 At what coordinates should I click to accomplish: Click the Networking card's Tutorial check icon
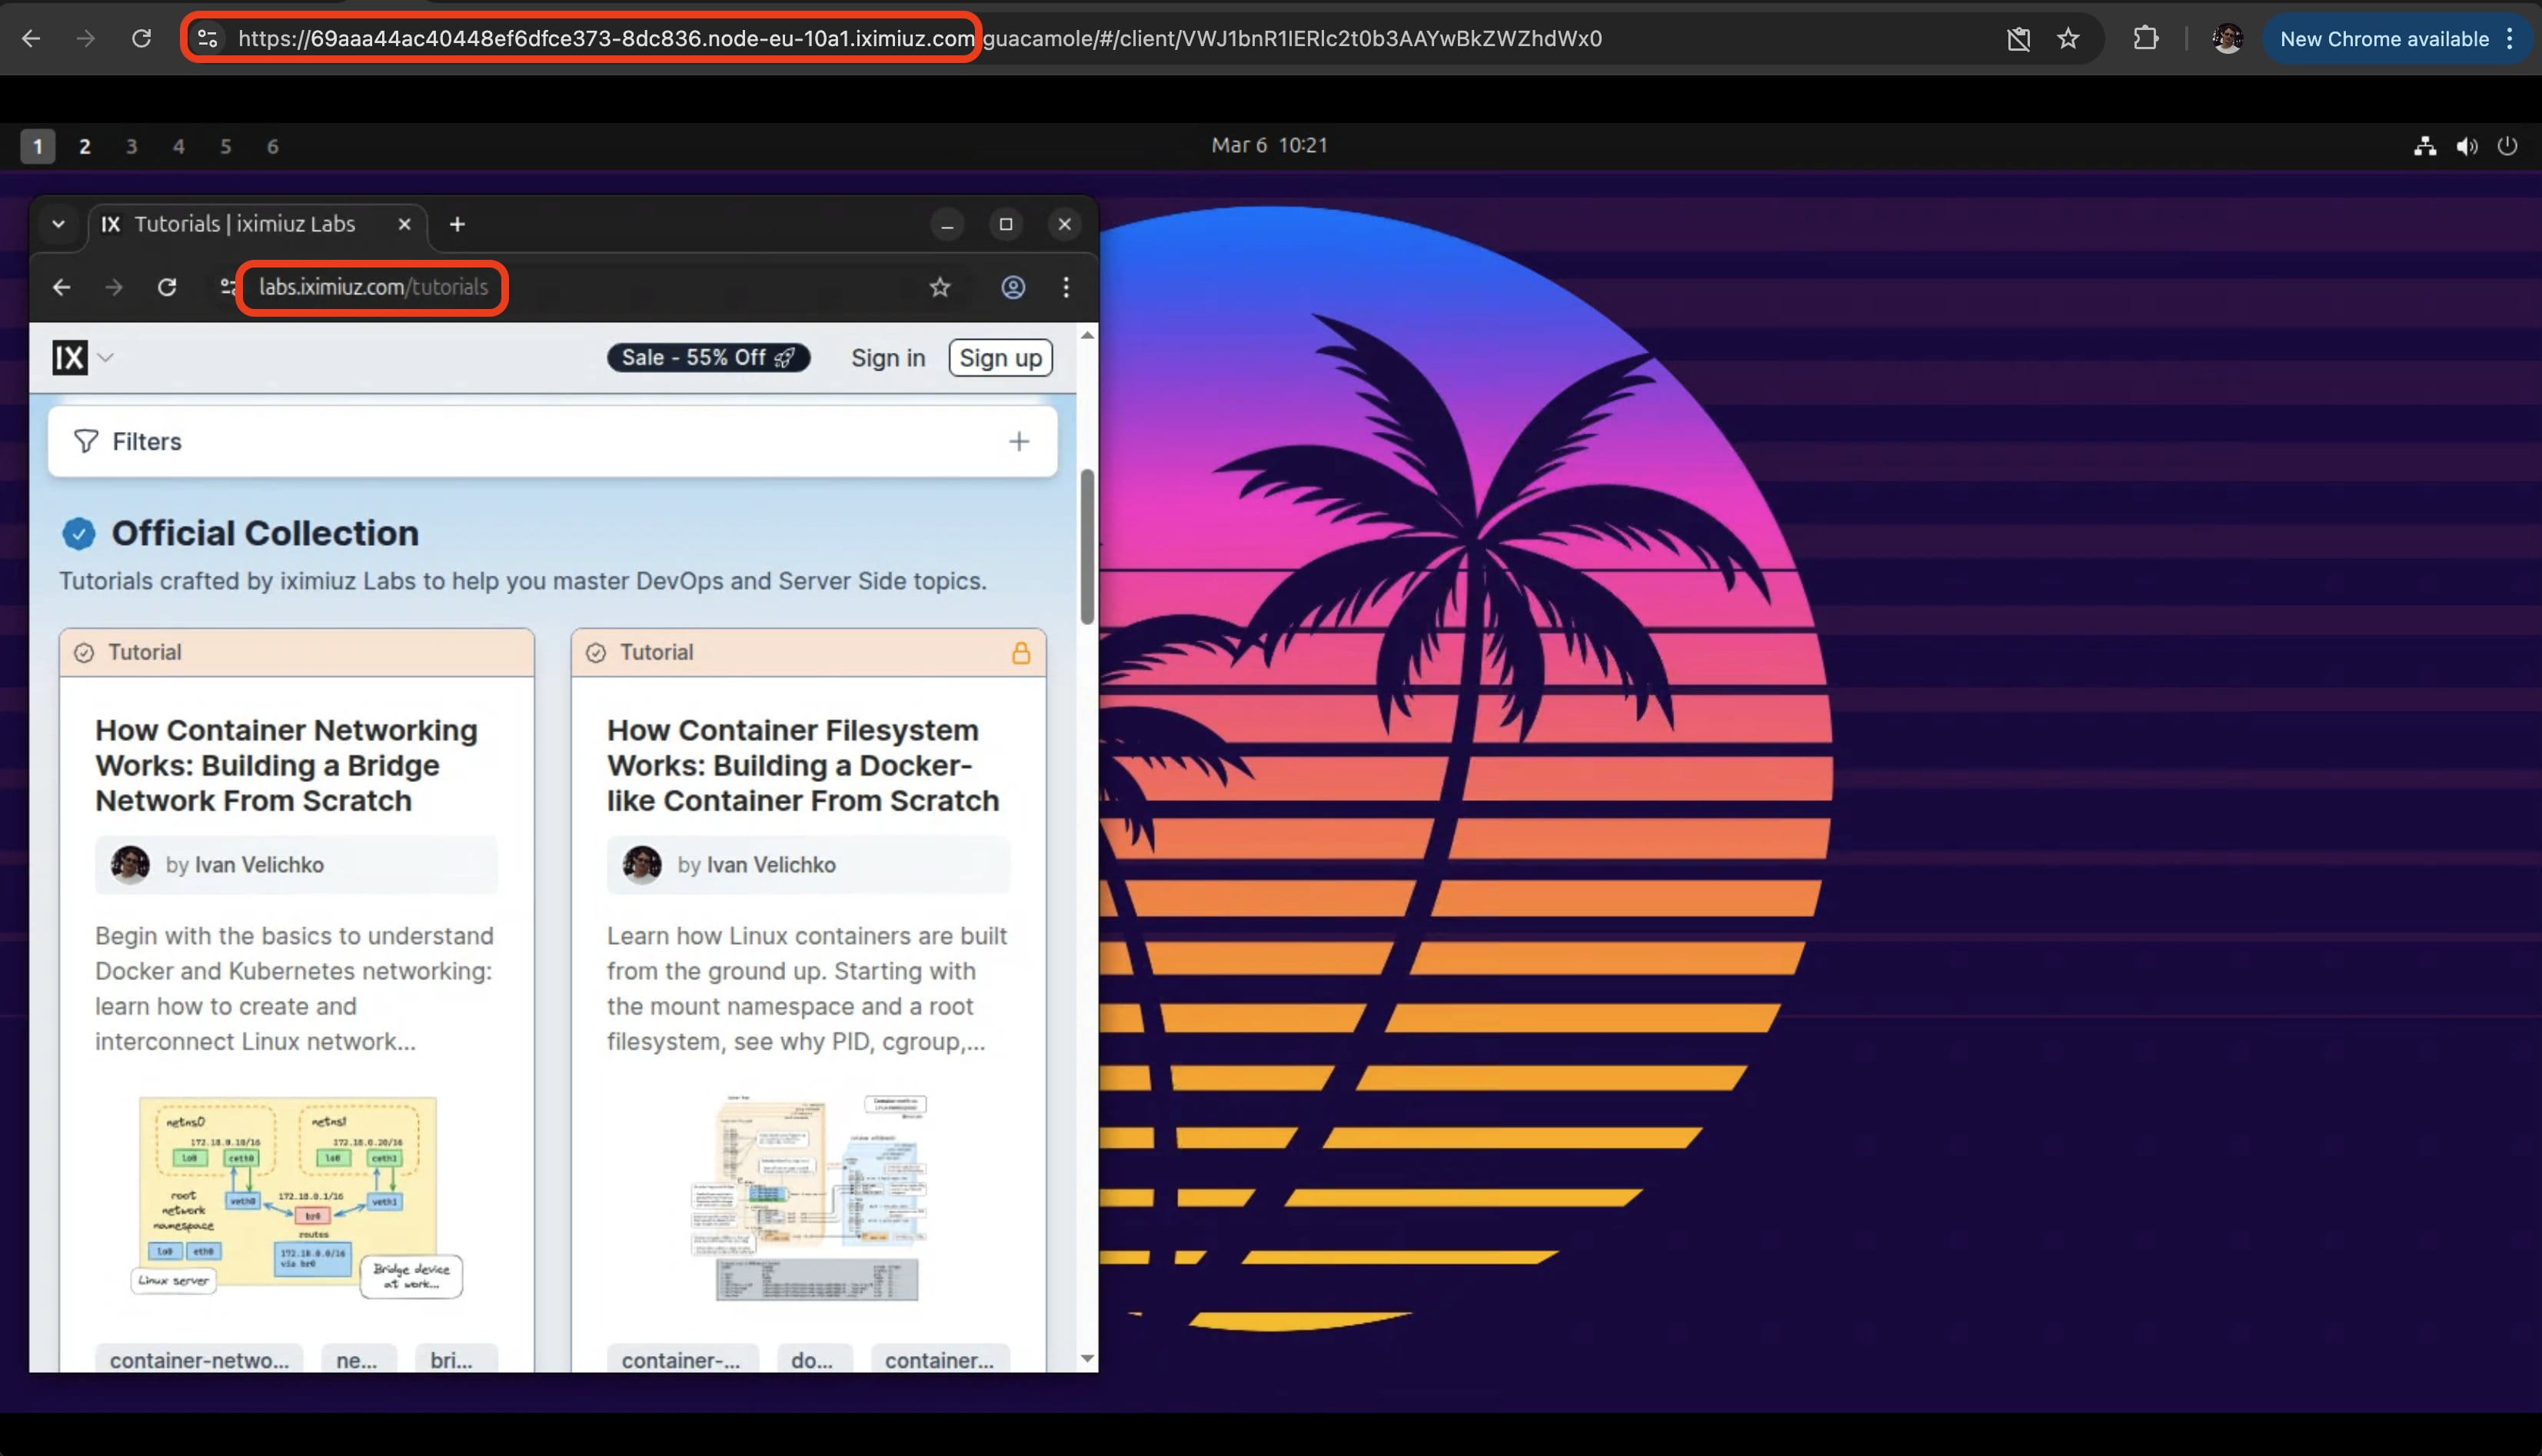click(84, 652)
